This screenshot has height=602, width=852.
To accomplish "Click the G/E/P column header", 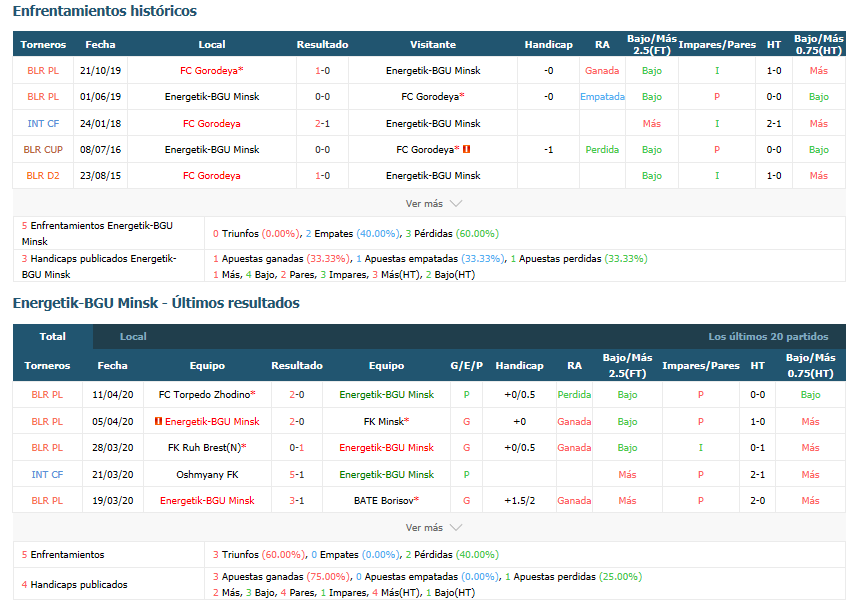I will [x=466, y=366].
